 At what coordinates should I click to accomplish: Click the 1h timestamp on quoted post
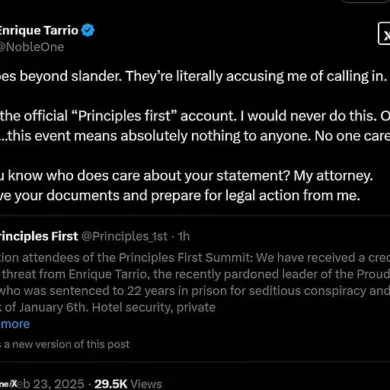tap(183, 236)
